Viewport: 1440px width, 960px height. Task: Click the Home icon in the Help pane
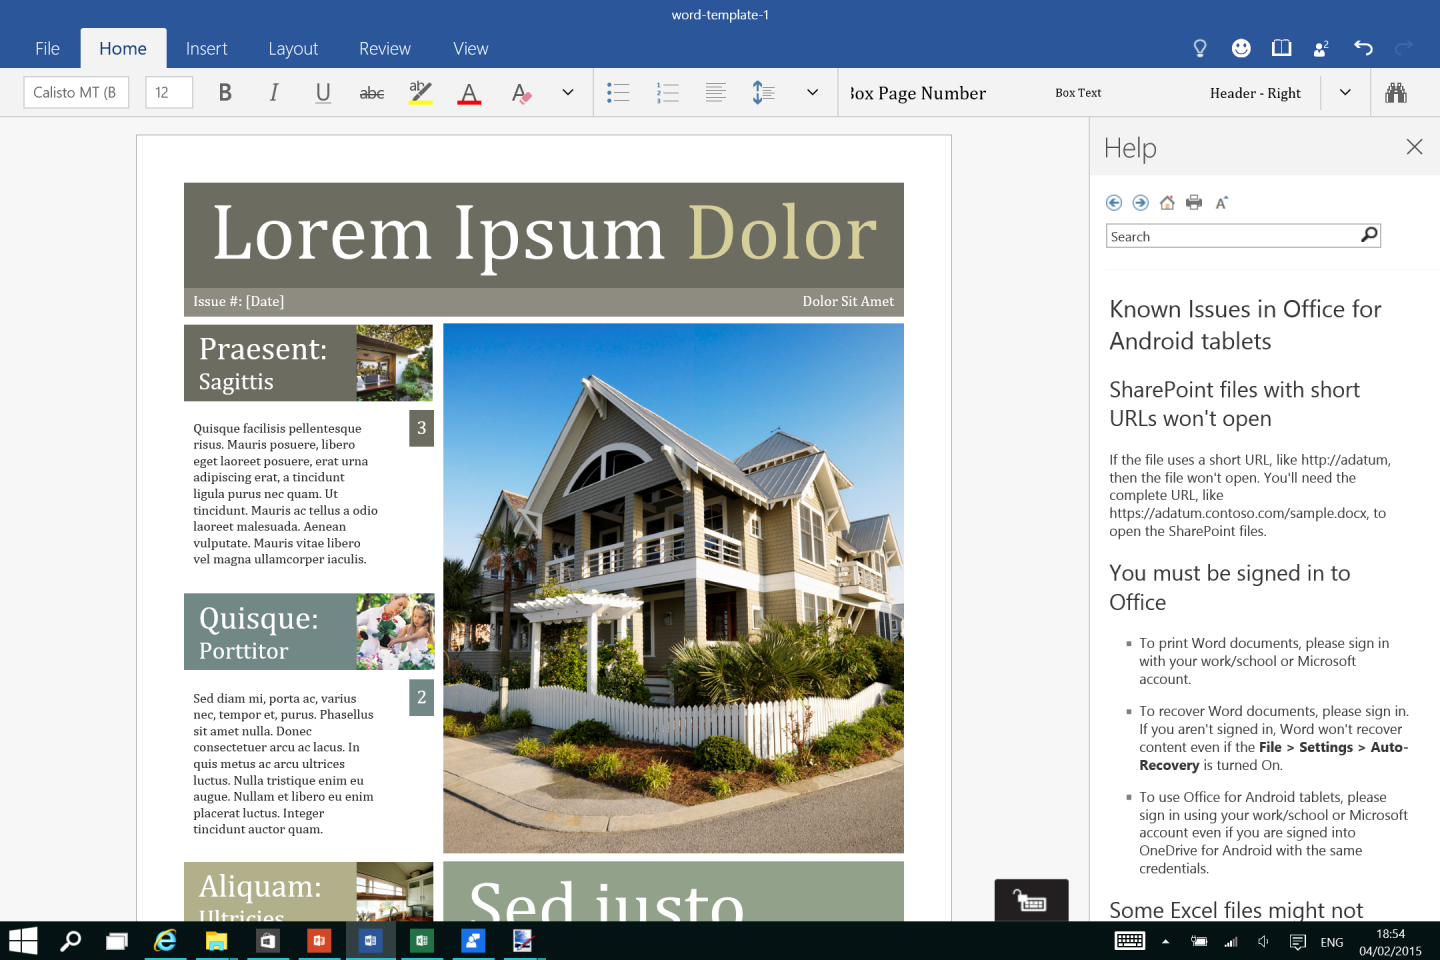(1166, 202)
